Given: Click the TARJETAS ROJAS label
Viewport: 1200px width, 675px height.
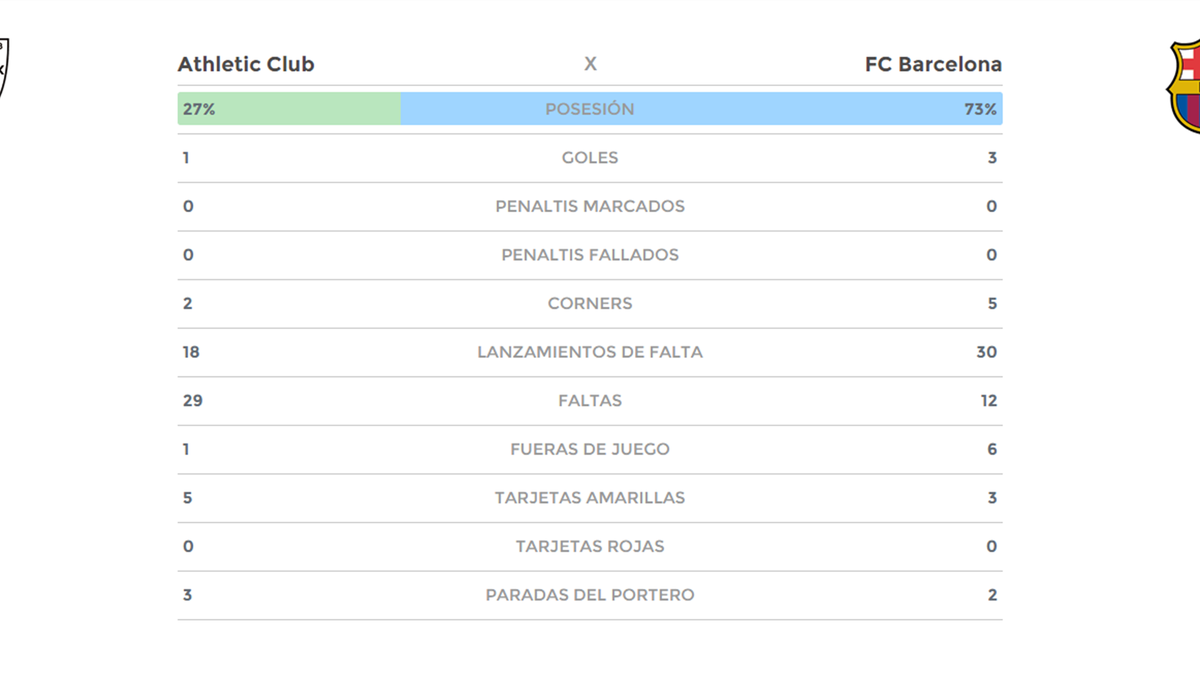Looking at the screenshot, I should pos(590,546).
